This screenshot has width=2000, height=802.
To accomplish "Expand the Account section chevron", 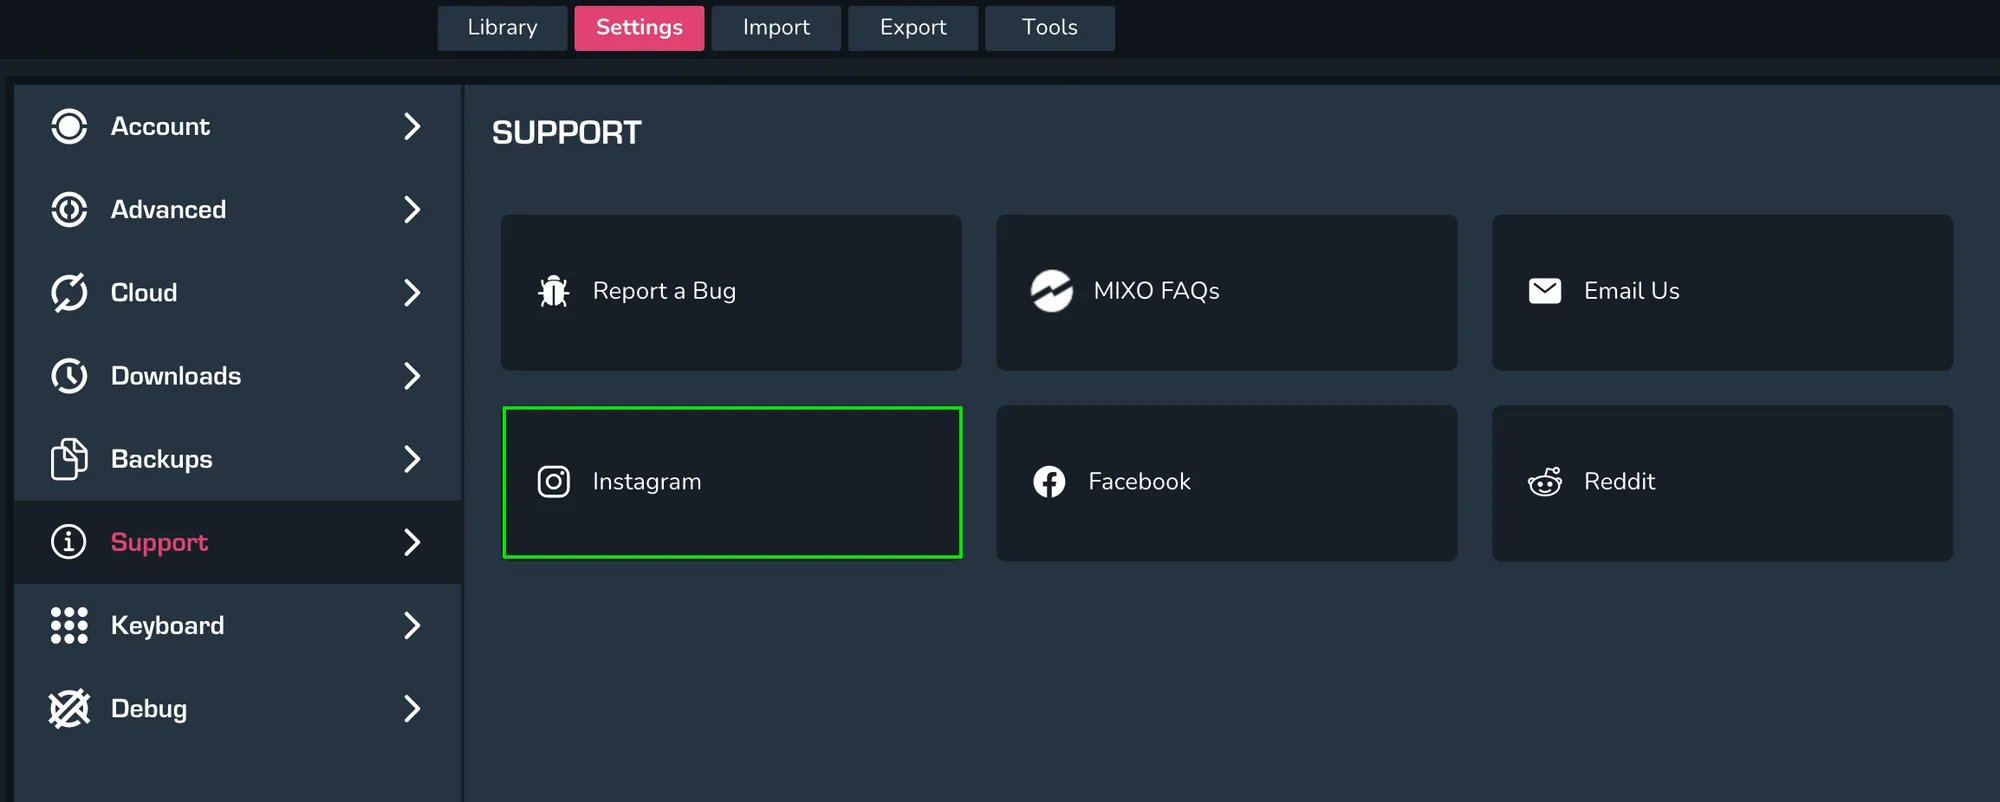I will (x=411, y=127).
